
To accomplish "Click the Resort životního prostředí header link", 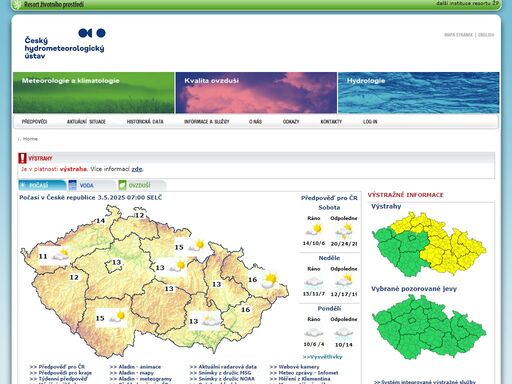I will tap(53, 4).
